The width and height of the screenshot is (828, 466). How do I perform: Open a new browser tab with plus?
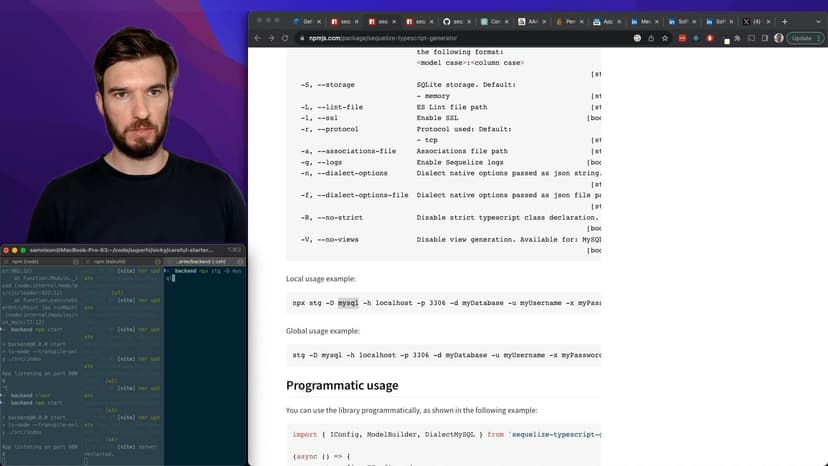(784, 21)
